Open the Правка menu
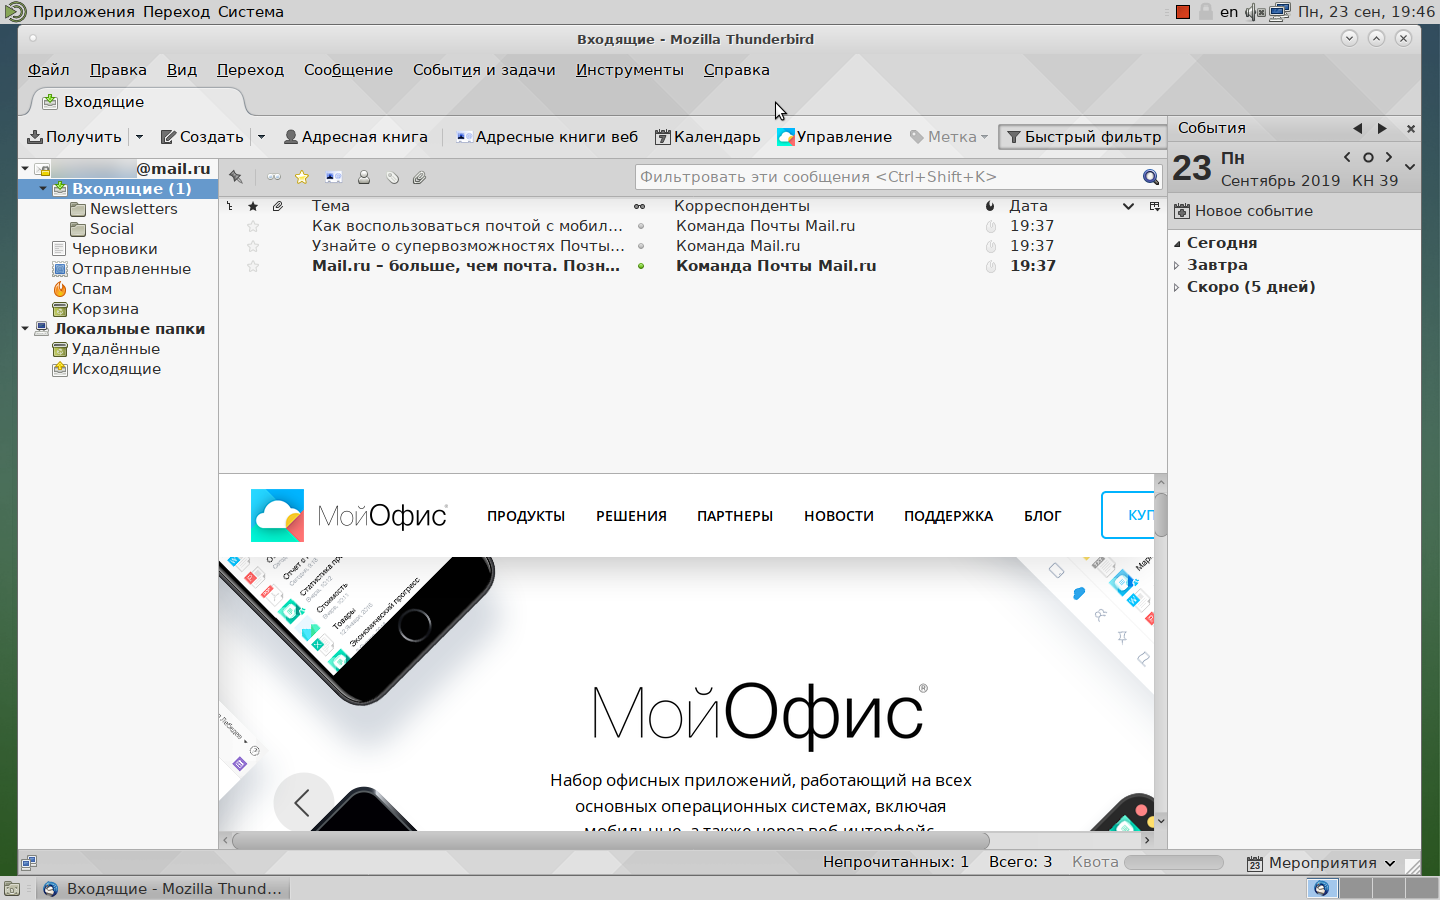 coord(118,70)
